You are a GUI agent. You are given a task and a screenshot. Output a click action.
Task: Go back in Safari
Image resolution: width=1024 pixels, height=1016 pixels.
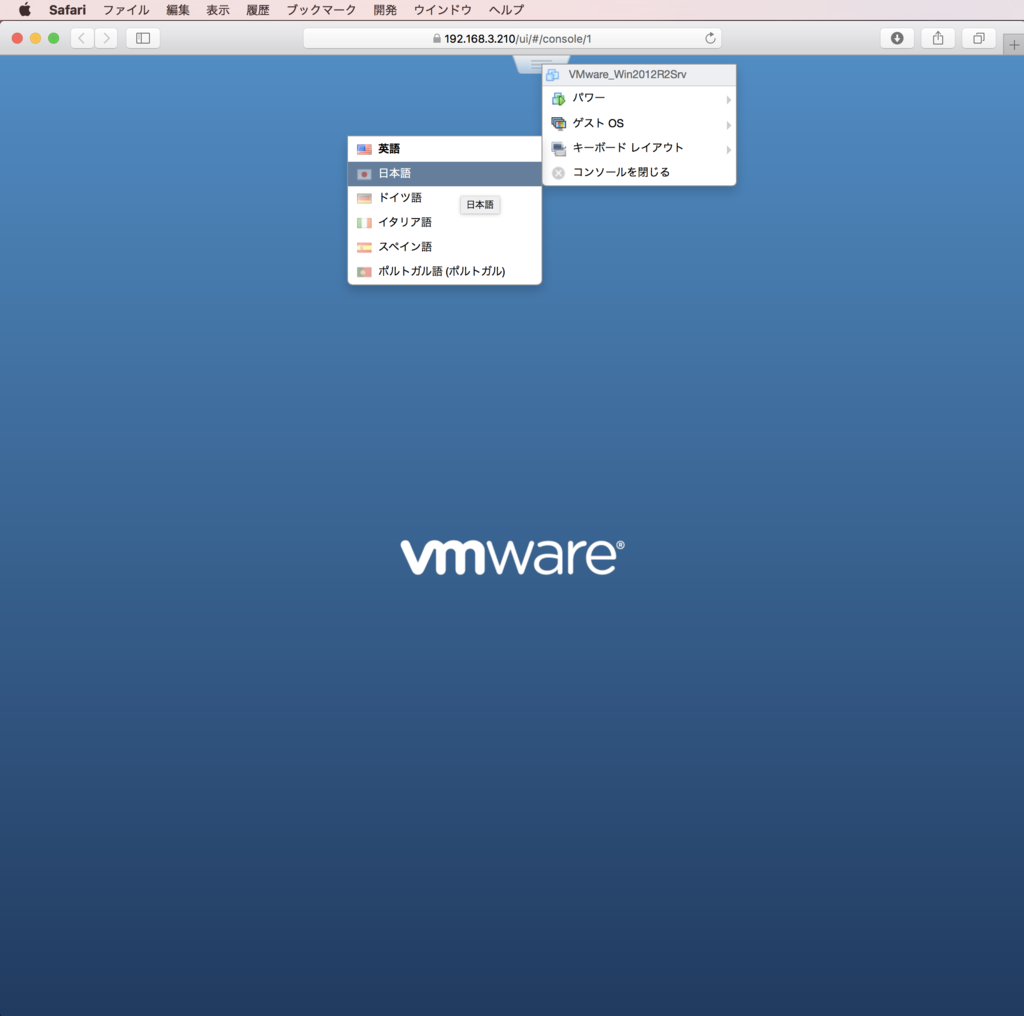(82, 39)
